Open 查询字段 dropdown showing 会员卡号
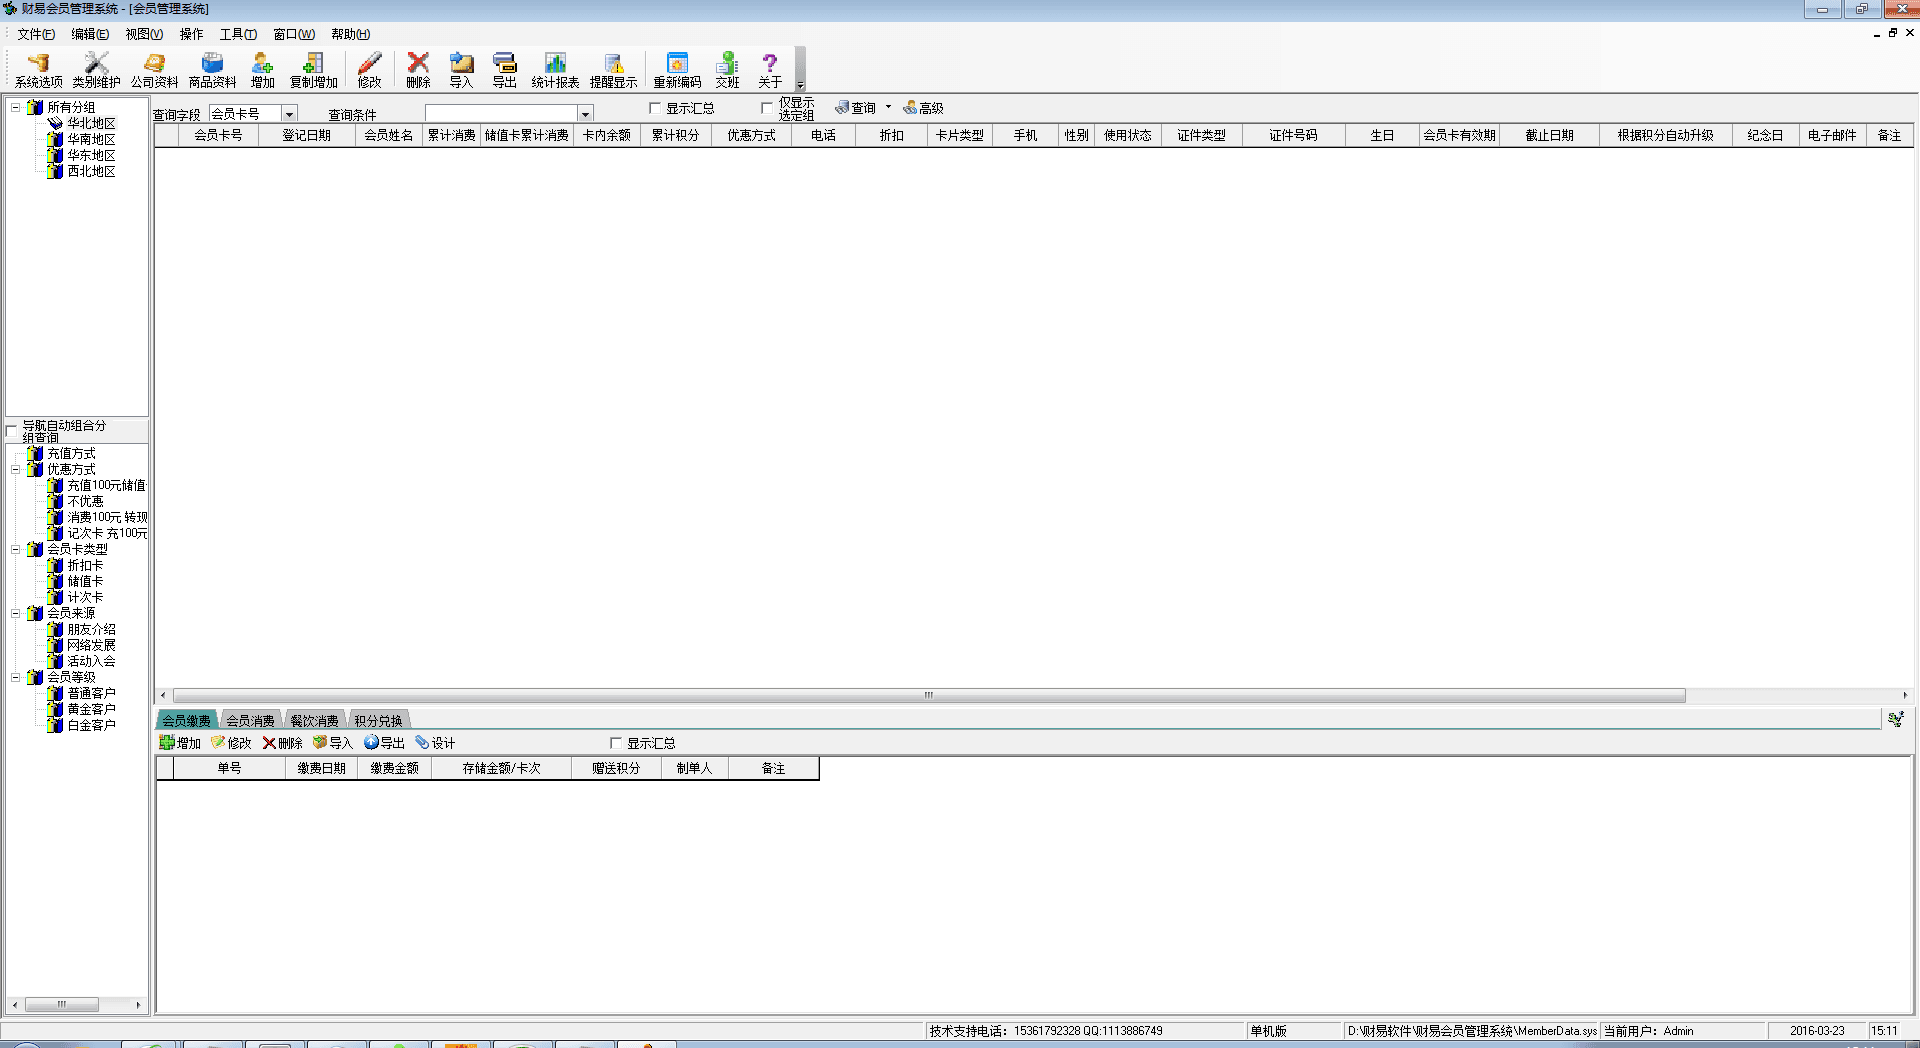 (289, 114)
